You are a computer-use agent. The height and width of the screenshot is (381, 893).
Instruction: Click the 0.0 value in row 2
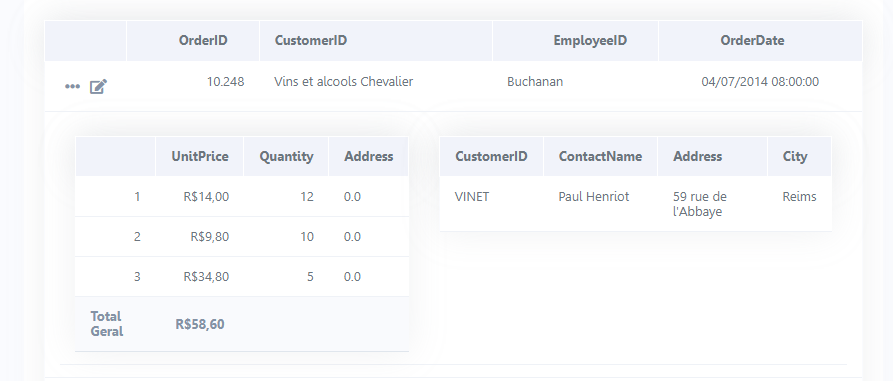click(x=353, y=237)
